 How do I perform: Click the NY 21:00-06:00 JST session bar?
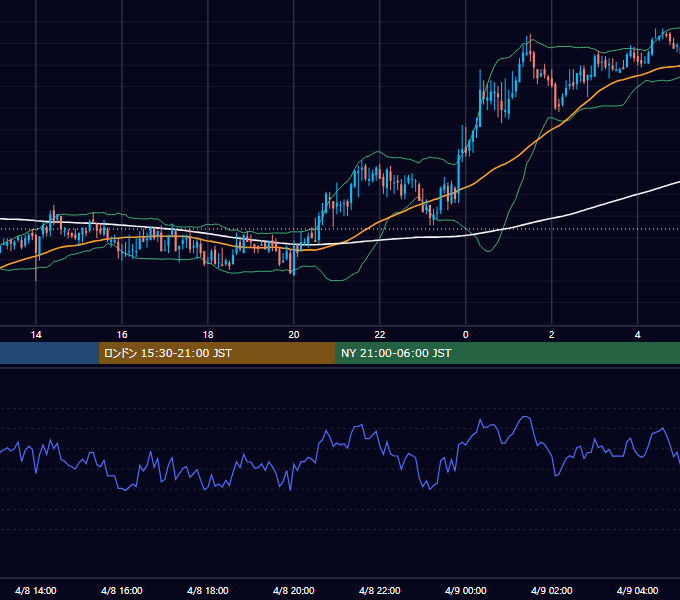pyautogui.click(x=507, y=353)
